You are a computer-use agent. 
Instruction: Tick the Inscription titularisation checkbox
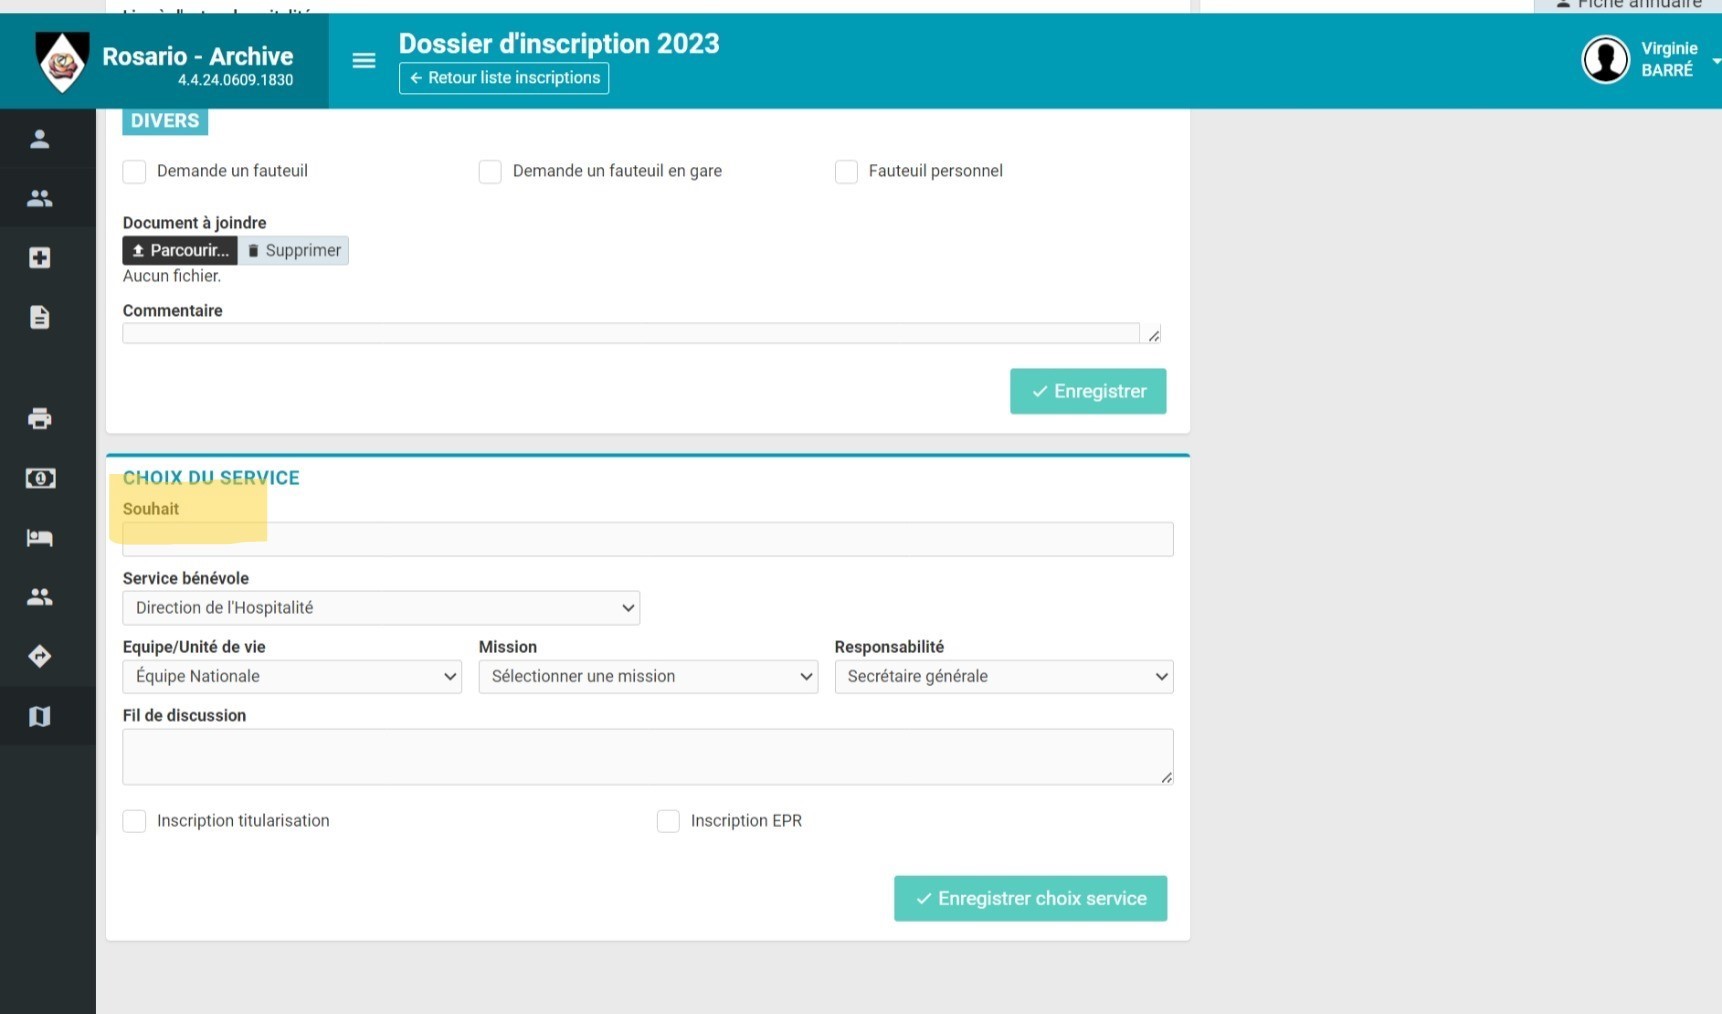pos(134,821)
